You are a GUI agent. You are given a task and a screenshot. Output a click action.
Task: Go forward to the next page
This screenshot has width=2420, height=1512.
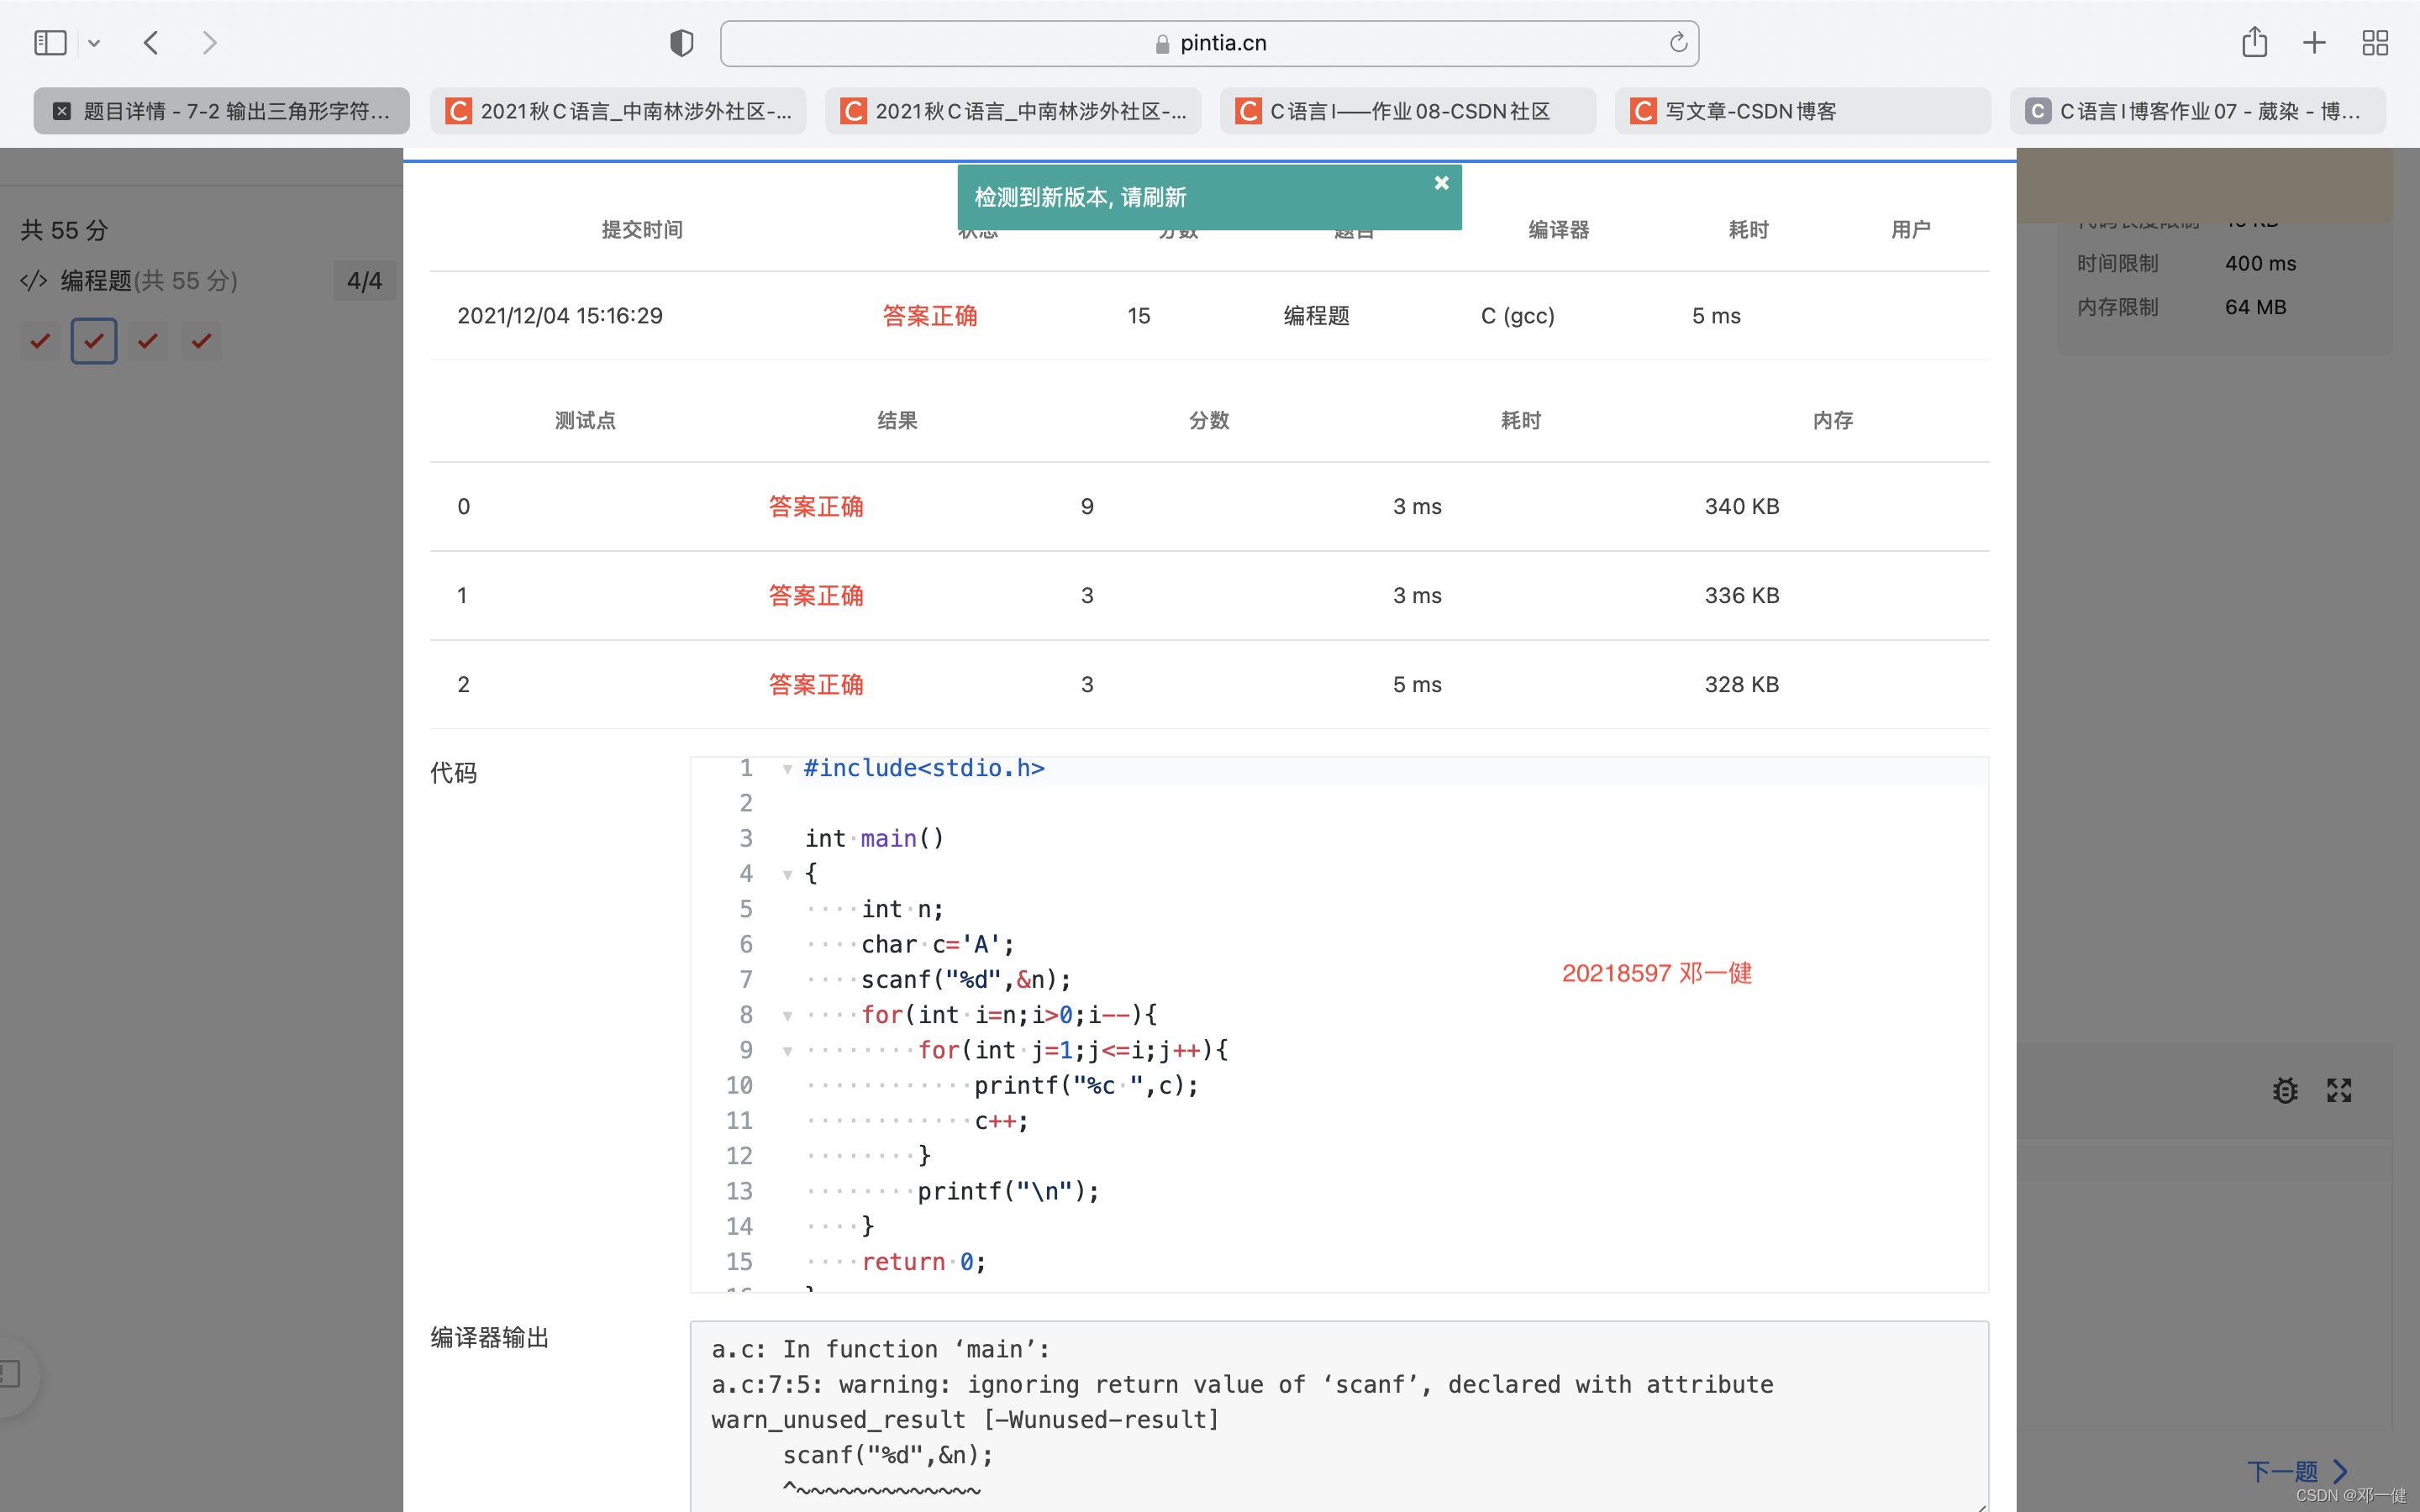click(209, 43)
